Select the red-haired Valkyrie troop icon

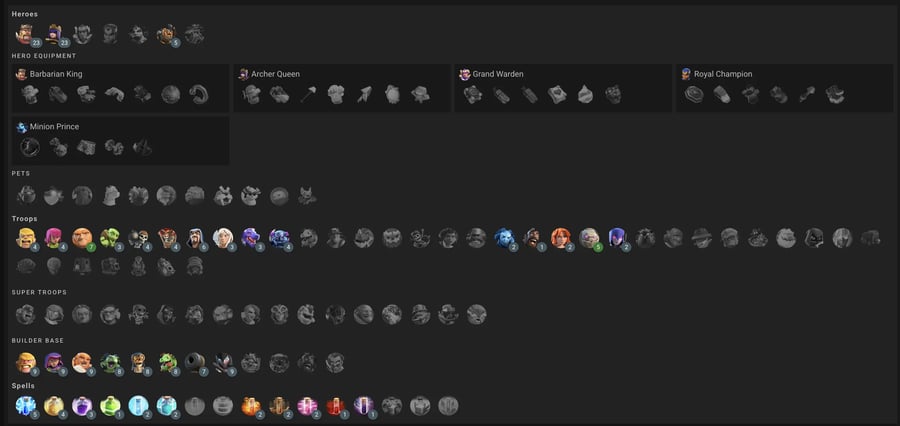(x=561, y=238)
